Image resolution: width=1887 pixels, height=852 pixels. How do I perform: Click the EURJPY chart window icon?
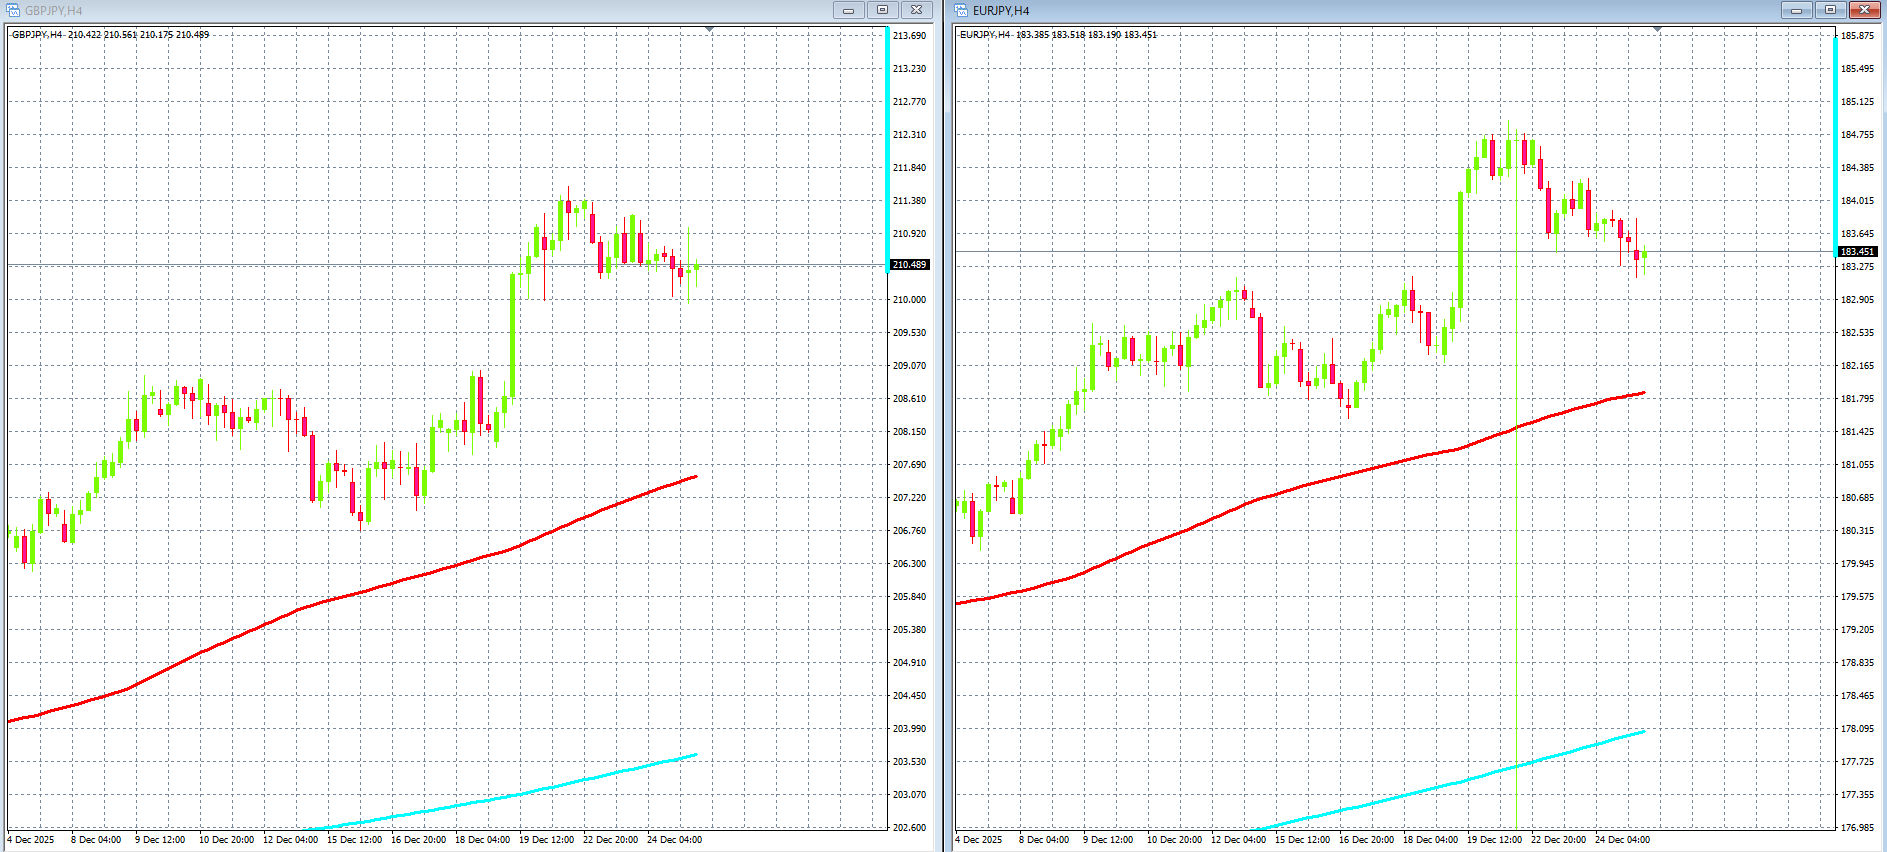point(961,10)
